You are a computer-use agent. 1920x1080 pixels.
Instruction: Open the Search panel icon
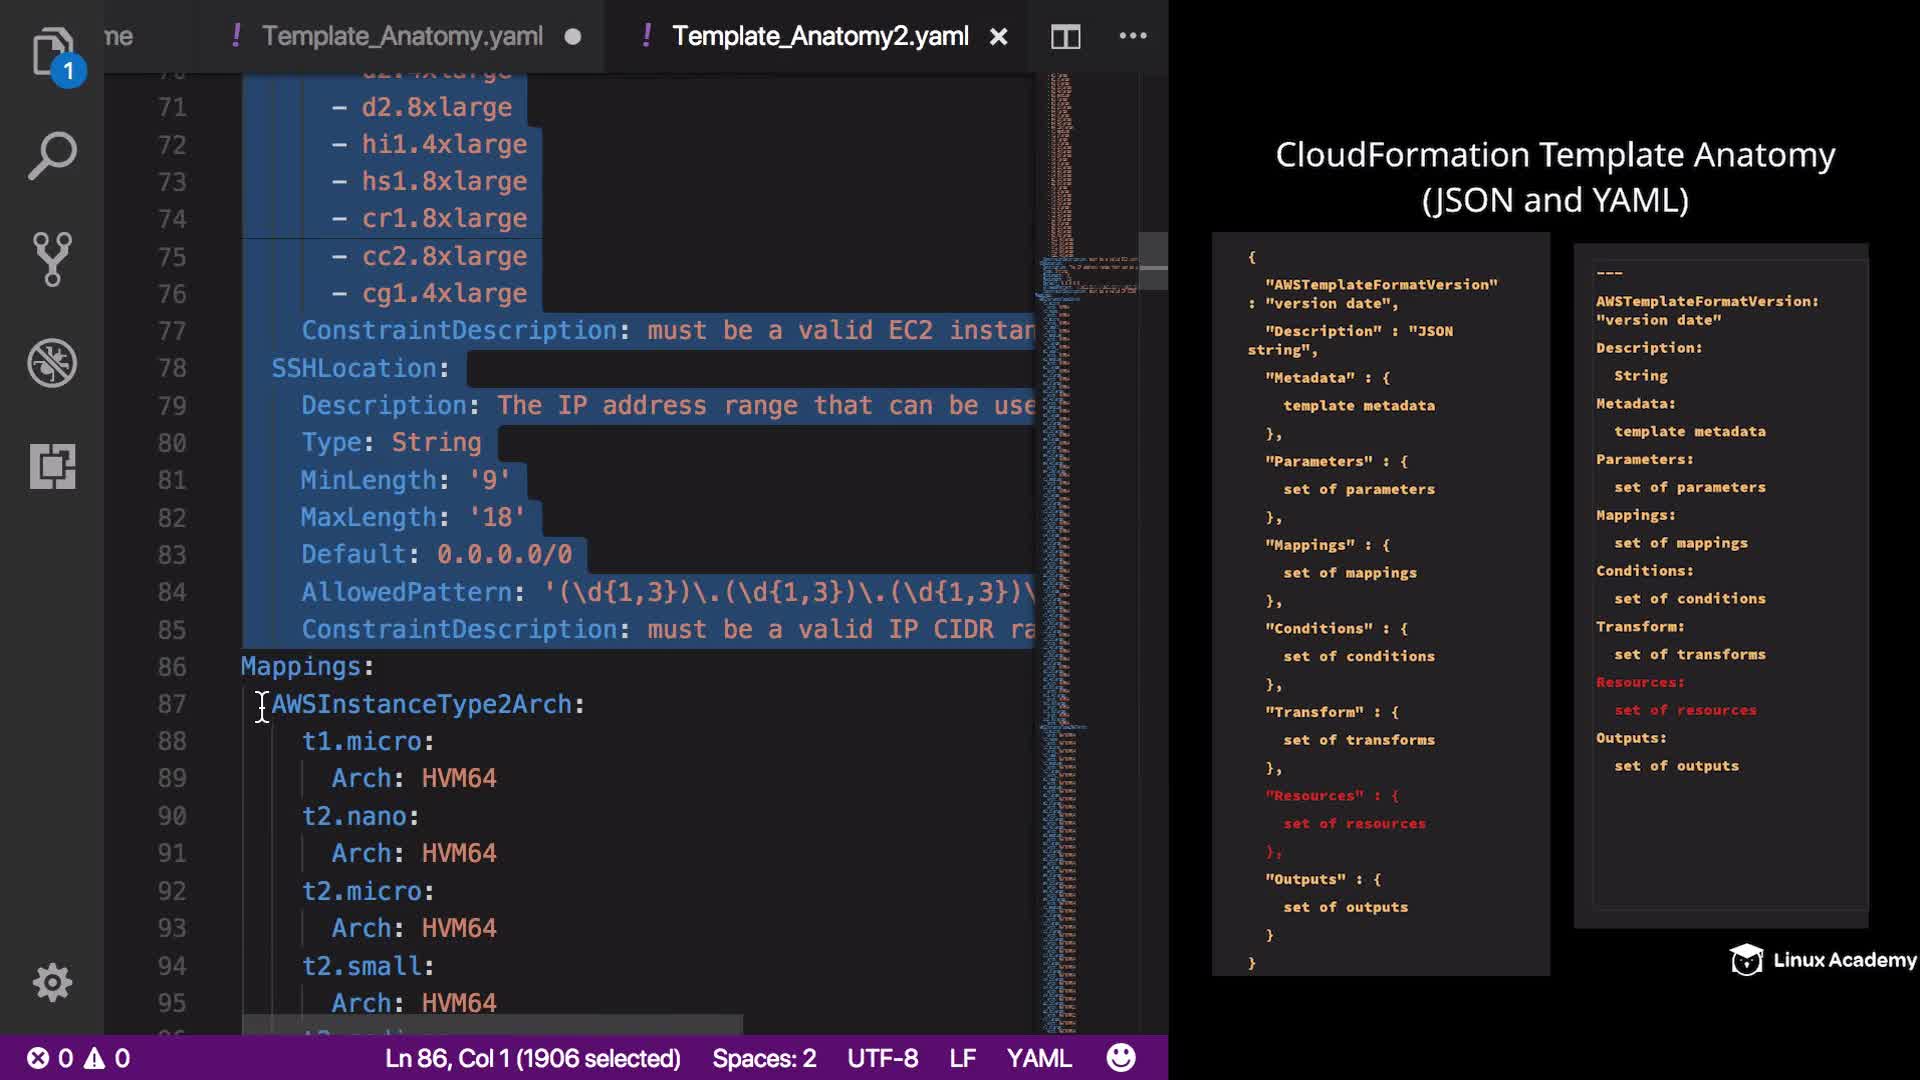pos(52,156)
